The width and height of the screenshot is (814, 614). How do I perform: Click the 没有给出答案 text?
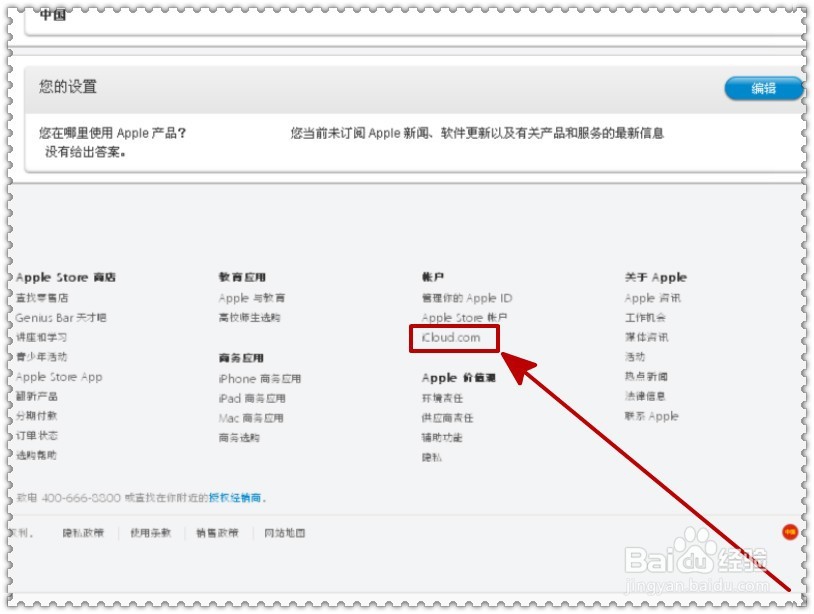pyautogui.click(x=85, y=152)
